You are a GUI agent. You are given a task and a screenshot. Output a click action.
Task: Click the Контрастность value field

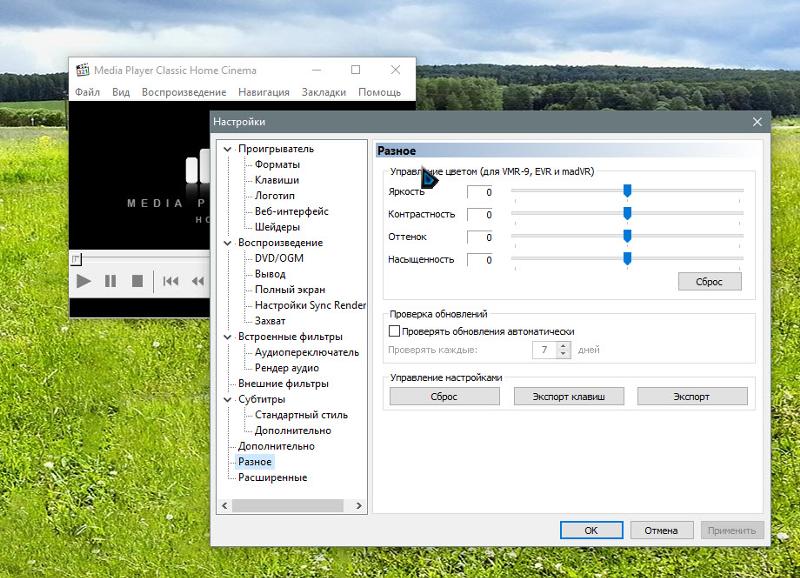click(480, 215)
